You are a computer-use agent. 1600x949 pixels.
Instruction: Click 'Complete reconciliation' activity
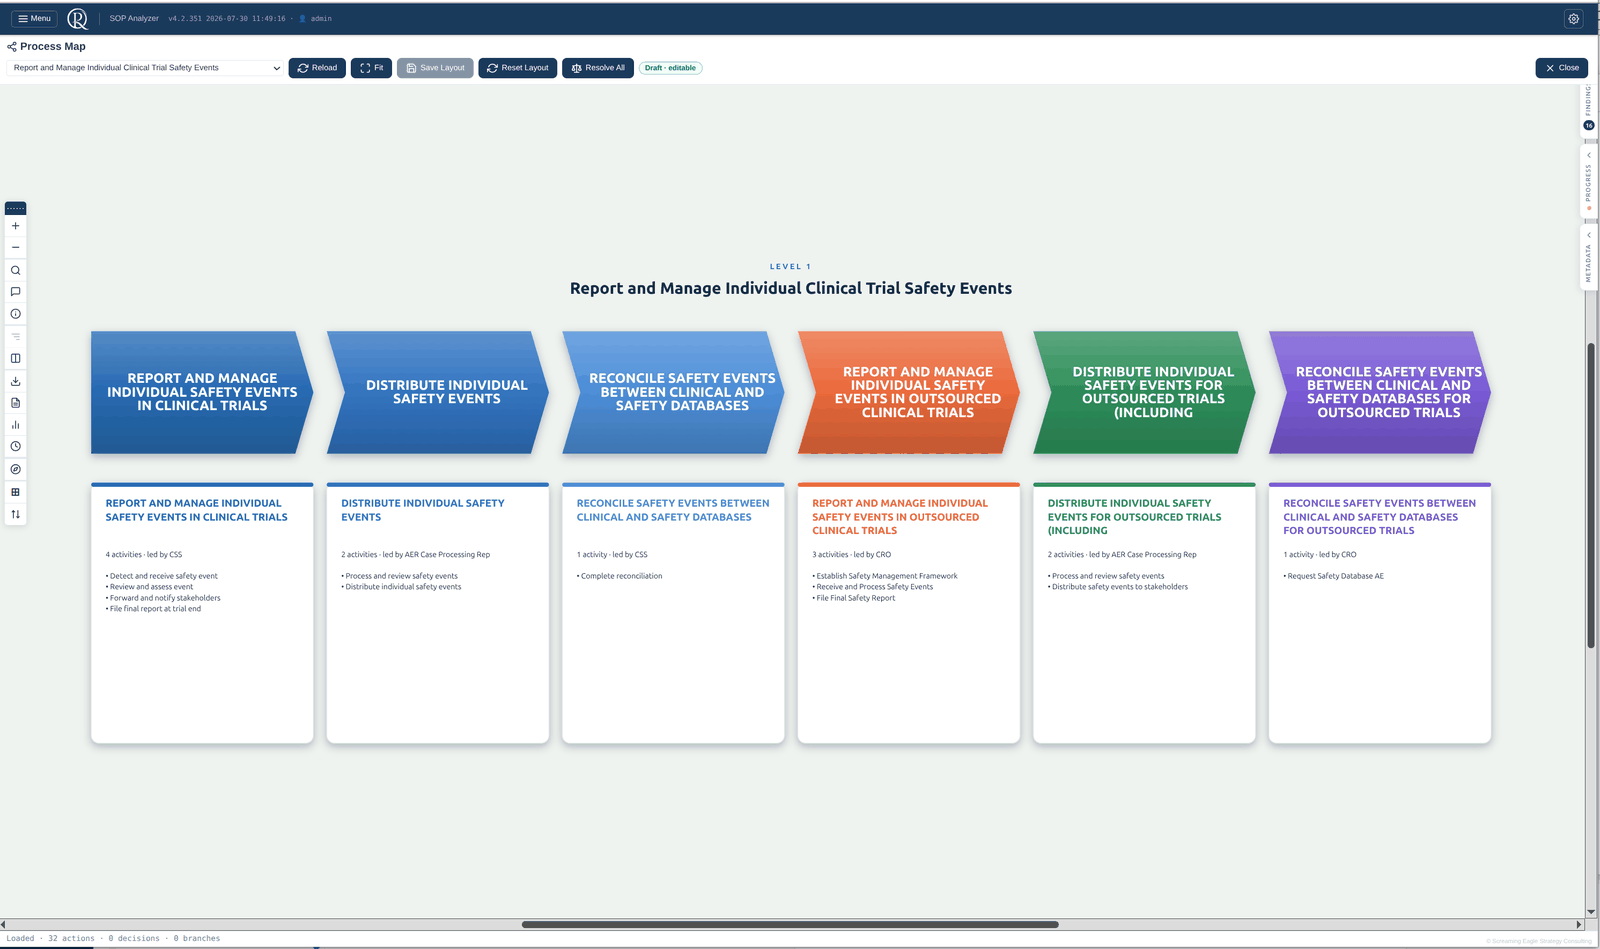(x=620, y=576)
